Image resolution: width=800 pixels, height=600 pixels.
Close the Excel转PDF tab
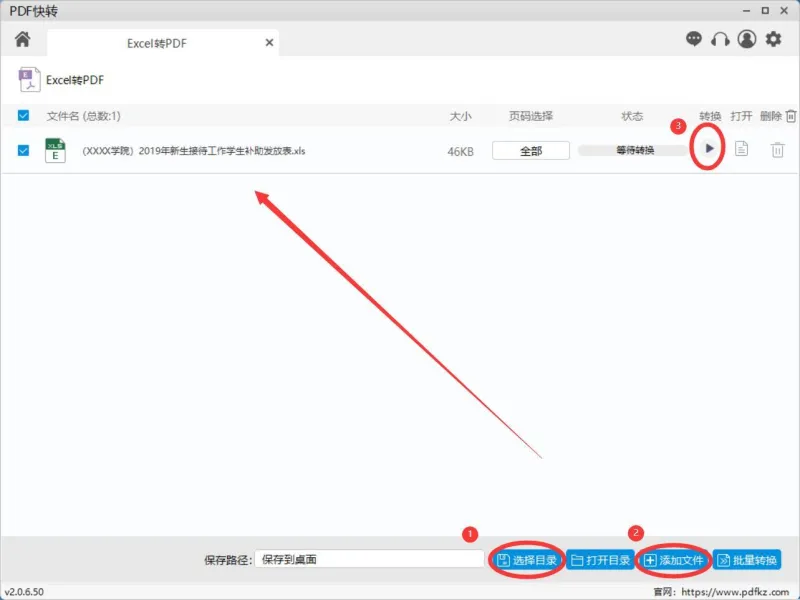(269, 43)
